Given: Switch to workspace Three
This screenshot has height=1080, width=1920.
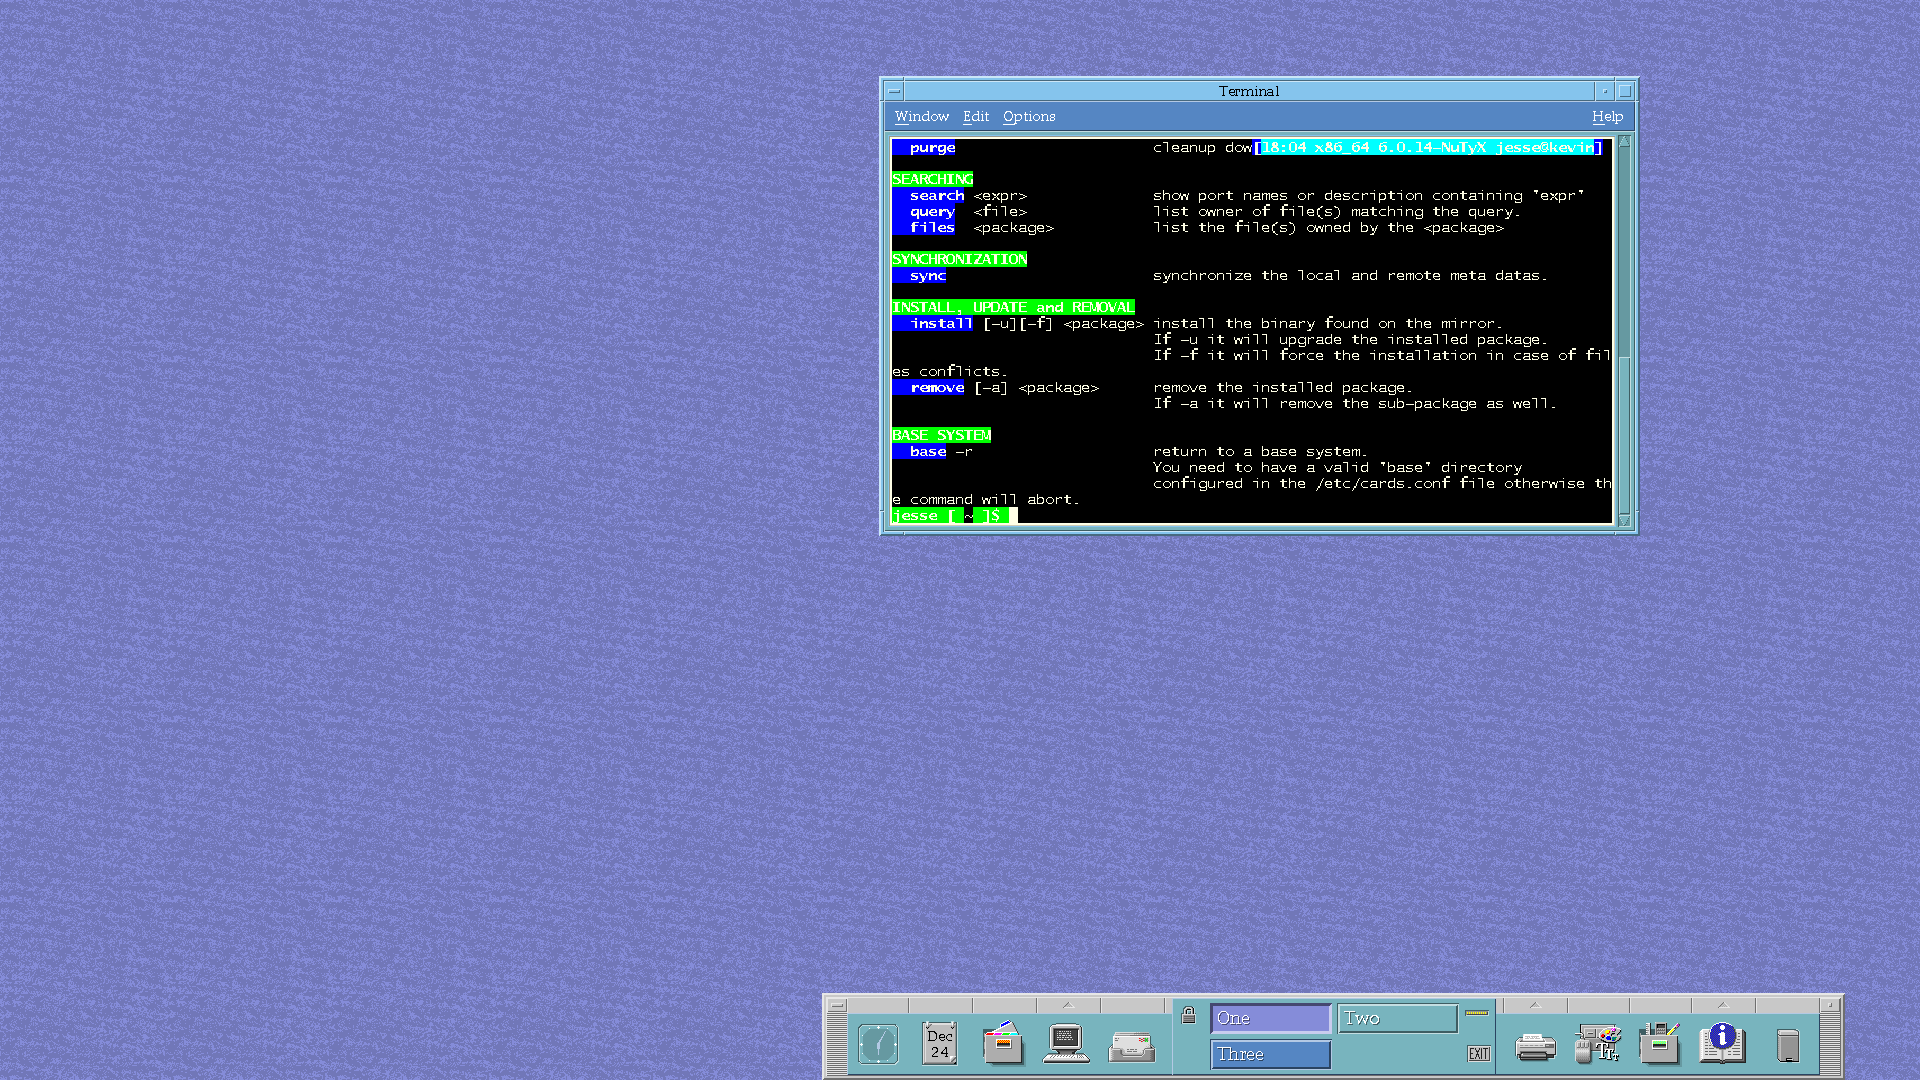Looking at the screenshot, I should (1270, 1054).
